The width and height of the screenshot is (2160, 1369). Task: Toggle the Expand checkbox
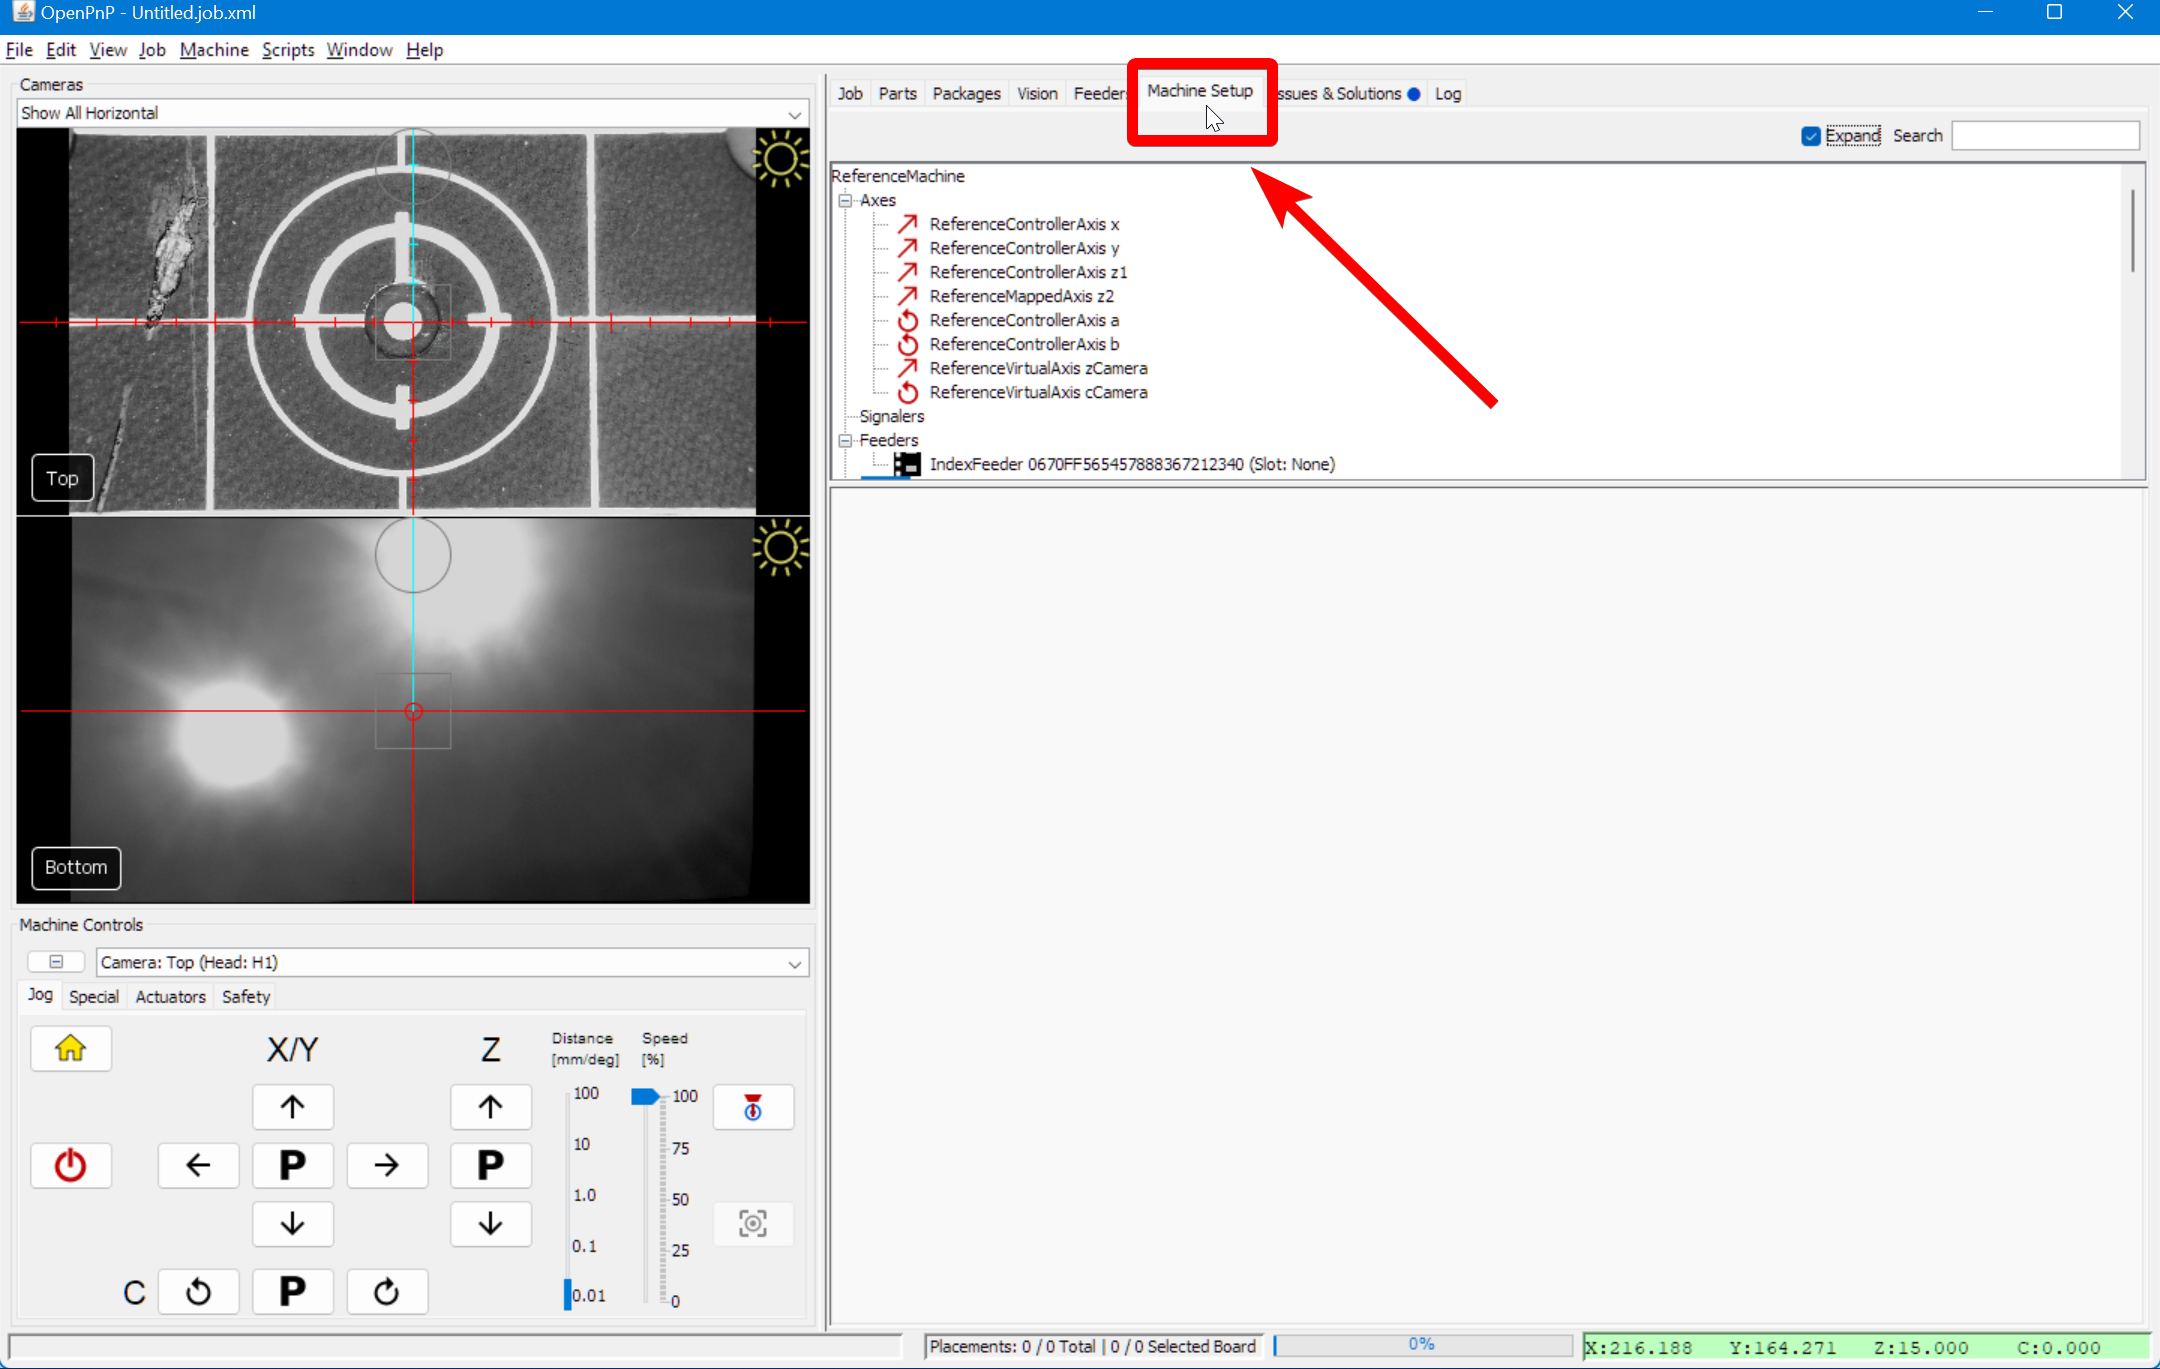[x=1811, y=136]
